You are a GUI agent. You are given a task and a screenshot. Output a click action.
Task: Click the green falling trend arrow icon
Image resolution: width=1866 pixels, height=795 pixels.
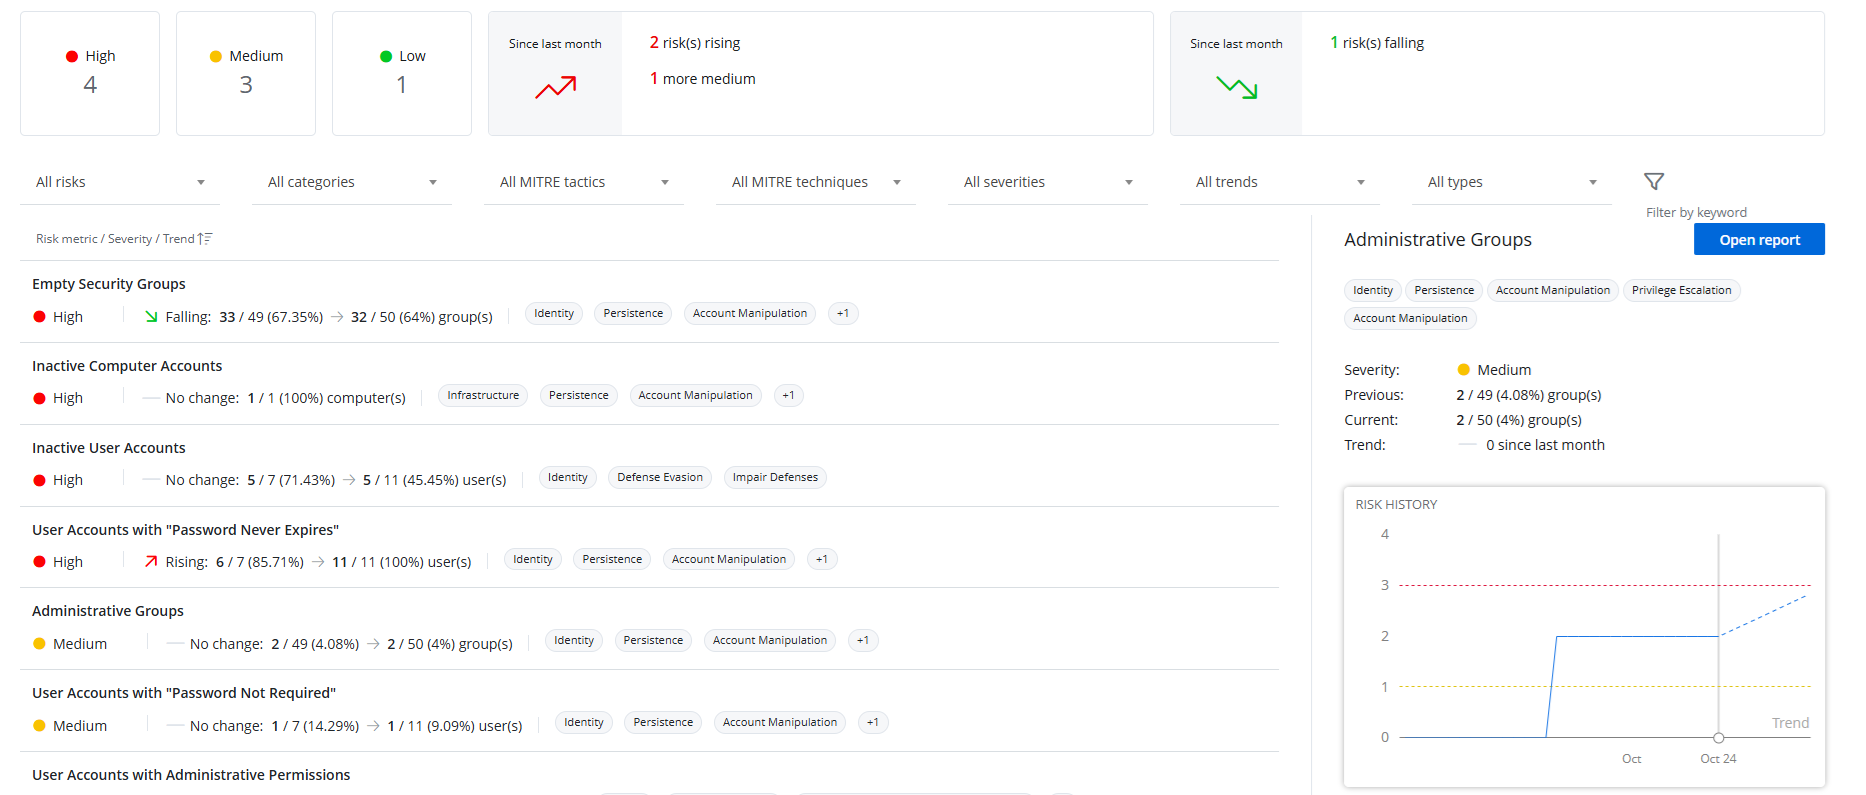coord(1236,88)
